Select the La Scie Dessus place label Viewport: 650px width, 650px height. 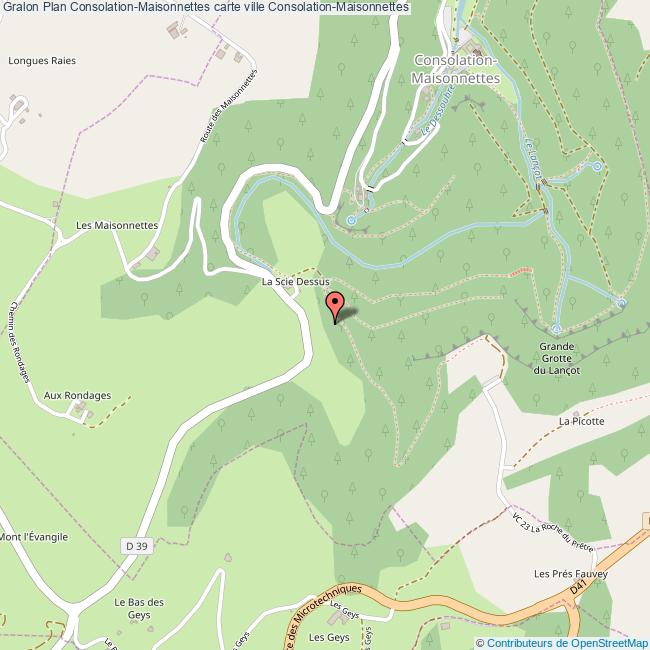point(296,282)
